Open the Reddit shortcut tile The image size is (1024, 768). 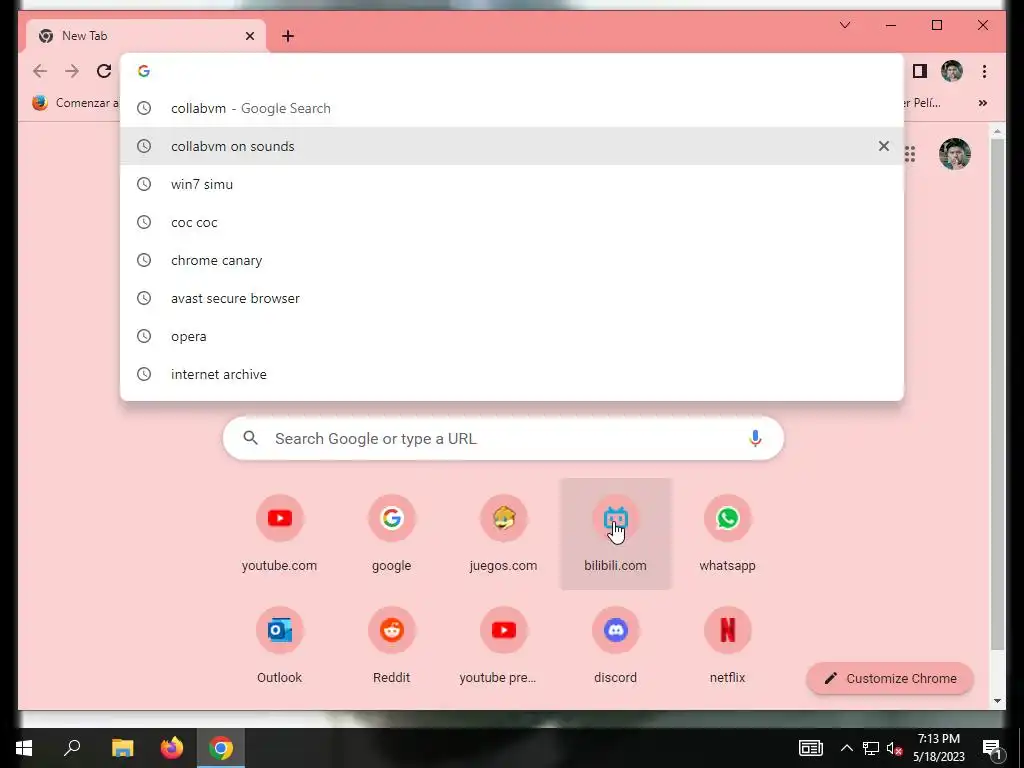[392, 645]
